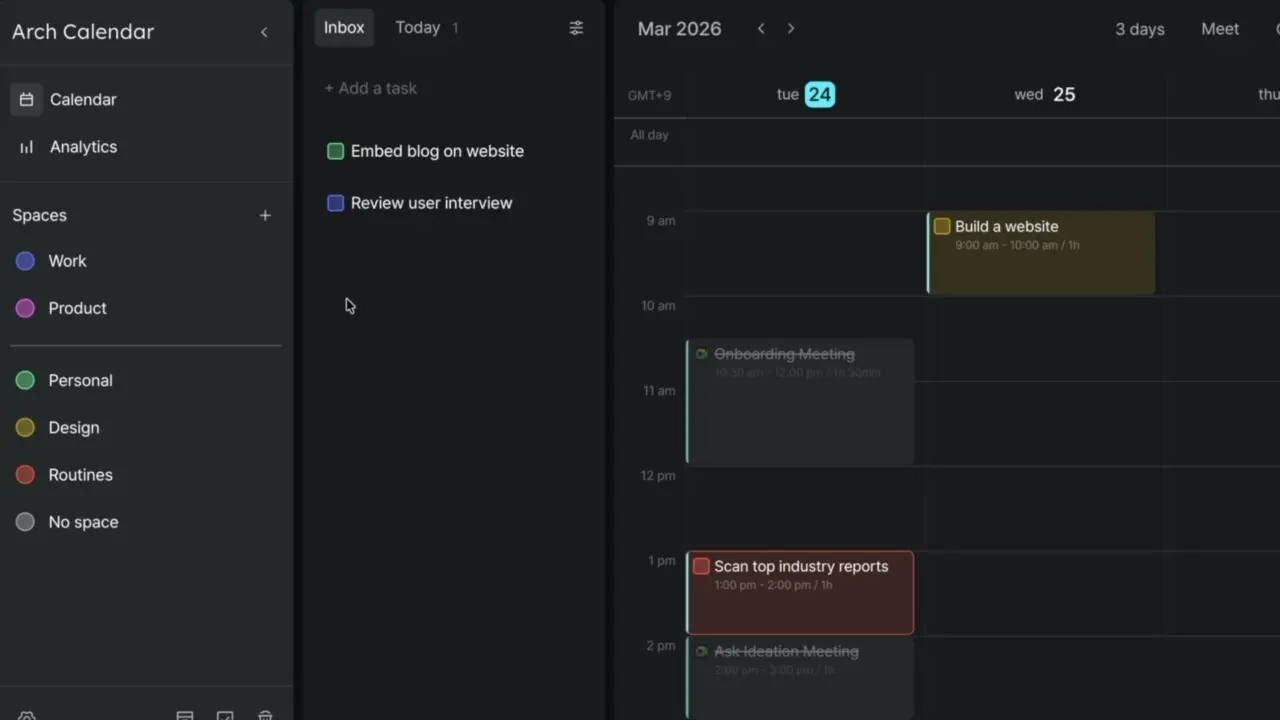This screenshot has width=1280, height=720.
Task: Tick the Build a website checkbox
Action: click(x=942, y=226)
